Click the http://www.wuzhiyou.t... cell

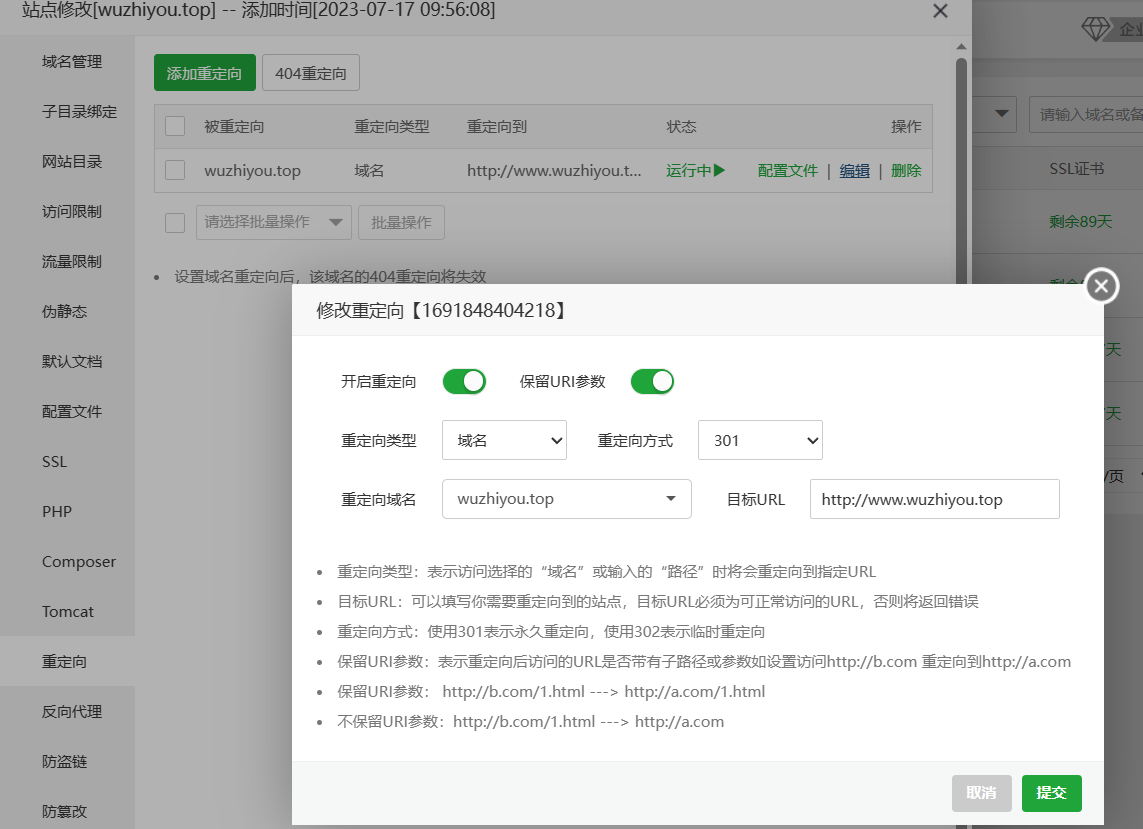[554, 171]
